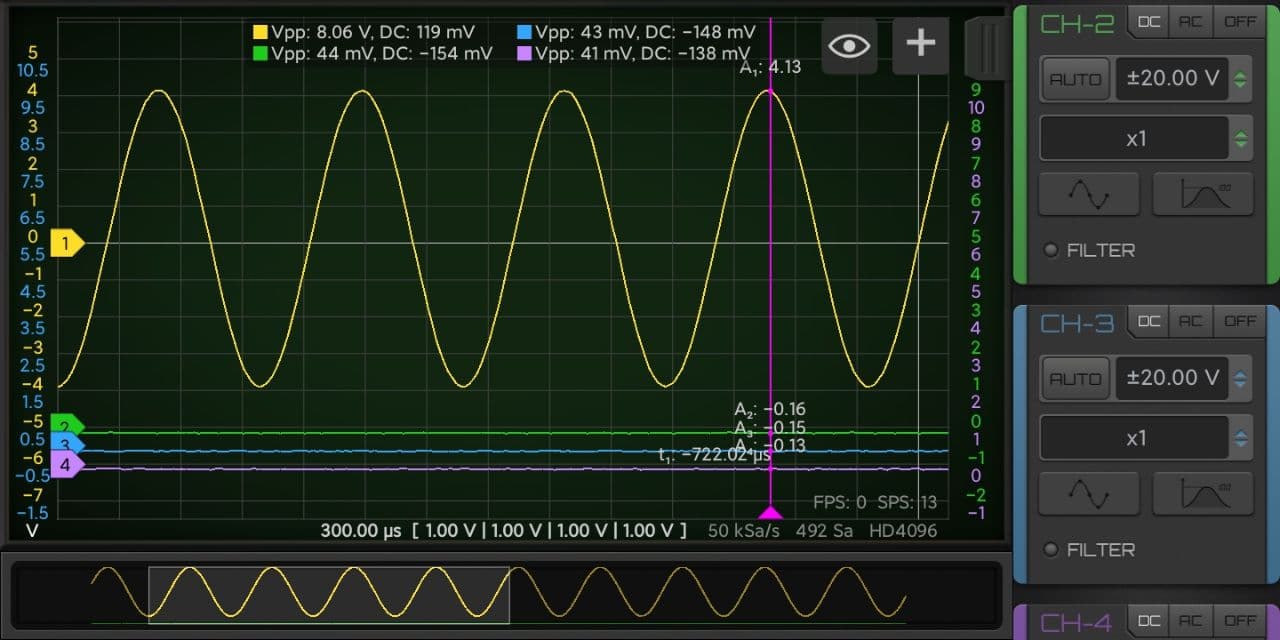The height and width of the screenshot is (640, 1280).
Task: Enable the CH-3 FILTER option
Action: point(1051,550)
